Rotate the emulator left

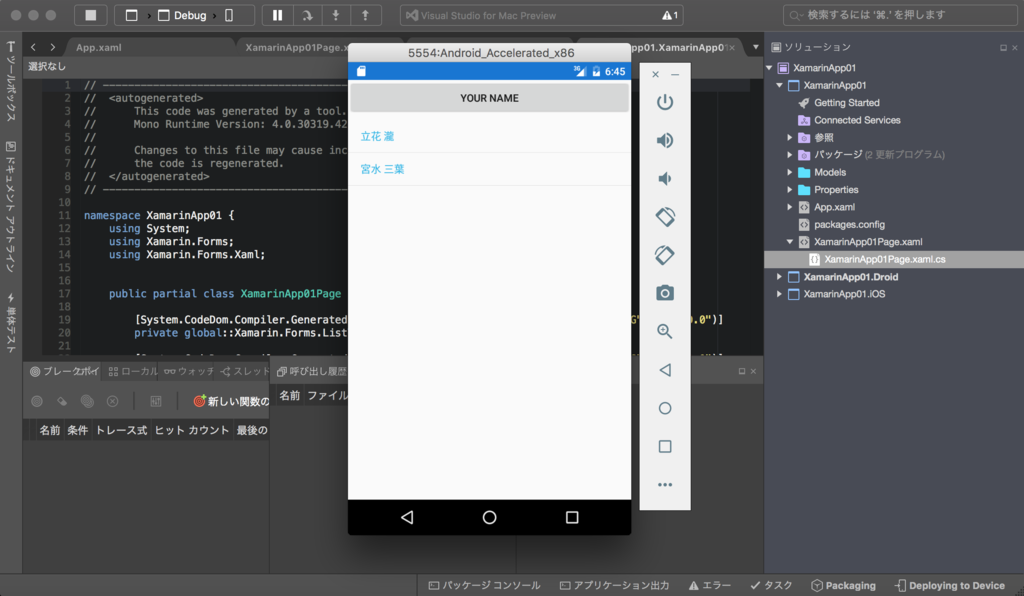(665, 217)
